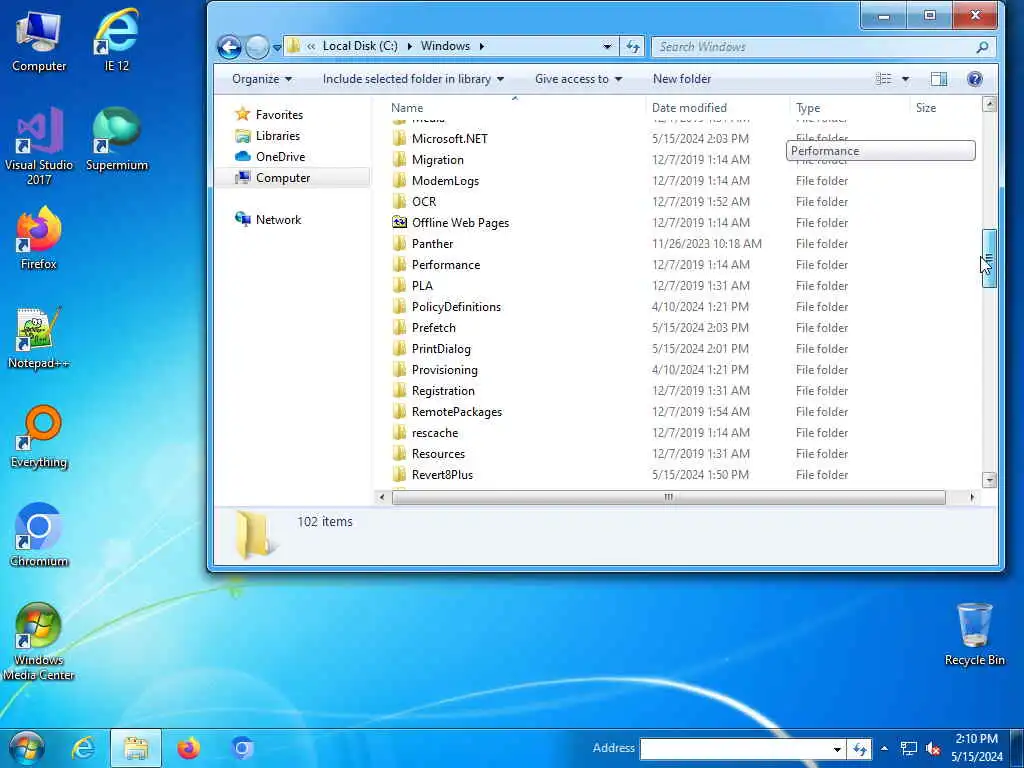Image resolution: width=1024 pixels, height=768 pixels.
Task: Expand the arrow after Local Disk (C:)
Action: pos(409,46)
